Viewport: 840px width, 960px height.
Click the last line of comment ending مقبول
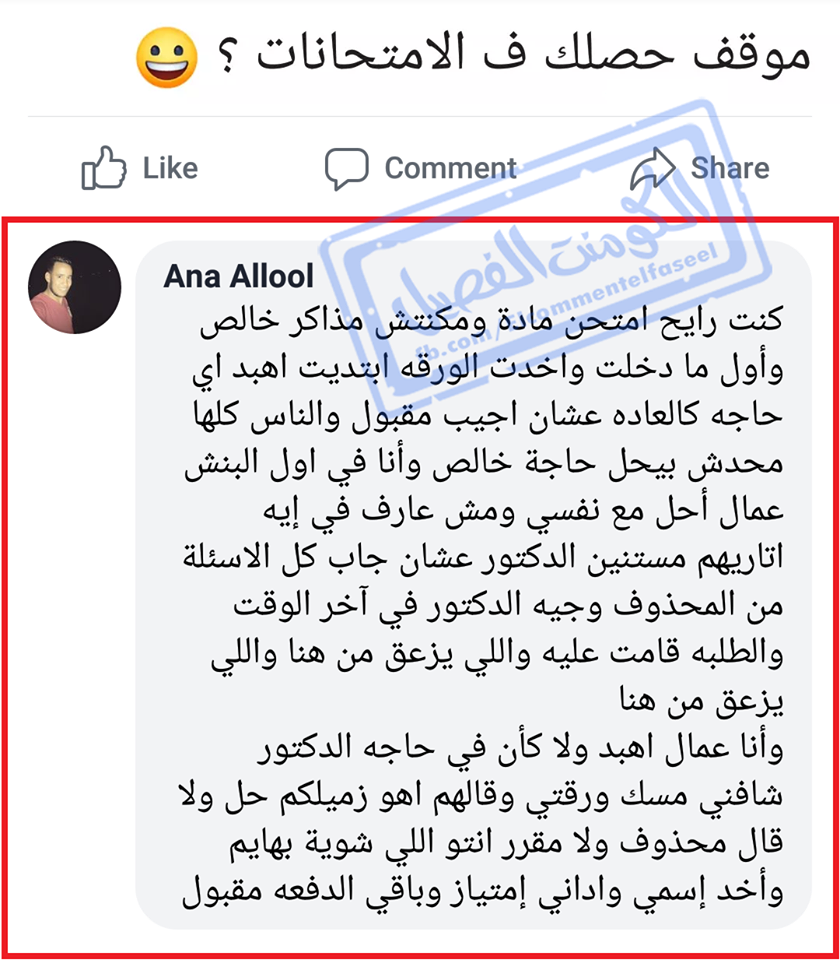[x=482, y=891]
